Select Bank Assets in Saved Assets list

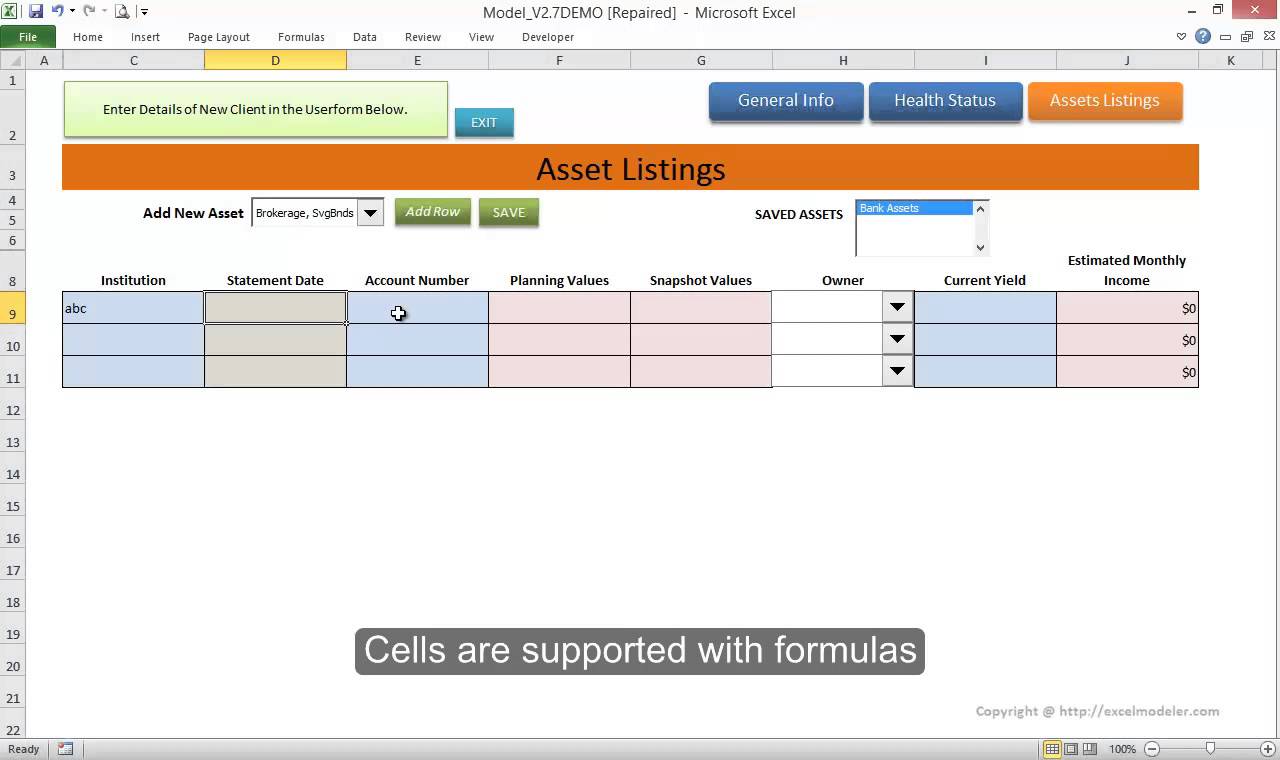click(x=913, y=208)
